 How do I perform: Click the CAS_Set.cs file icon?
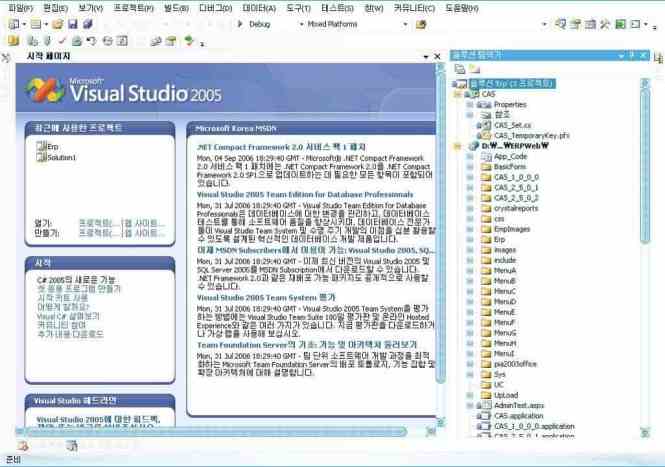[x=486, y=125]
